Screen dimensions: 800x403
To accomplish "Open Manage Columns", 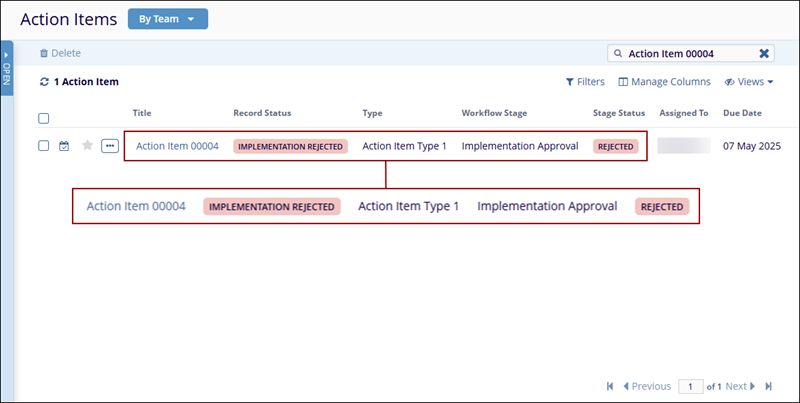I will coord(665,82).
